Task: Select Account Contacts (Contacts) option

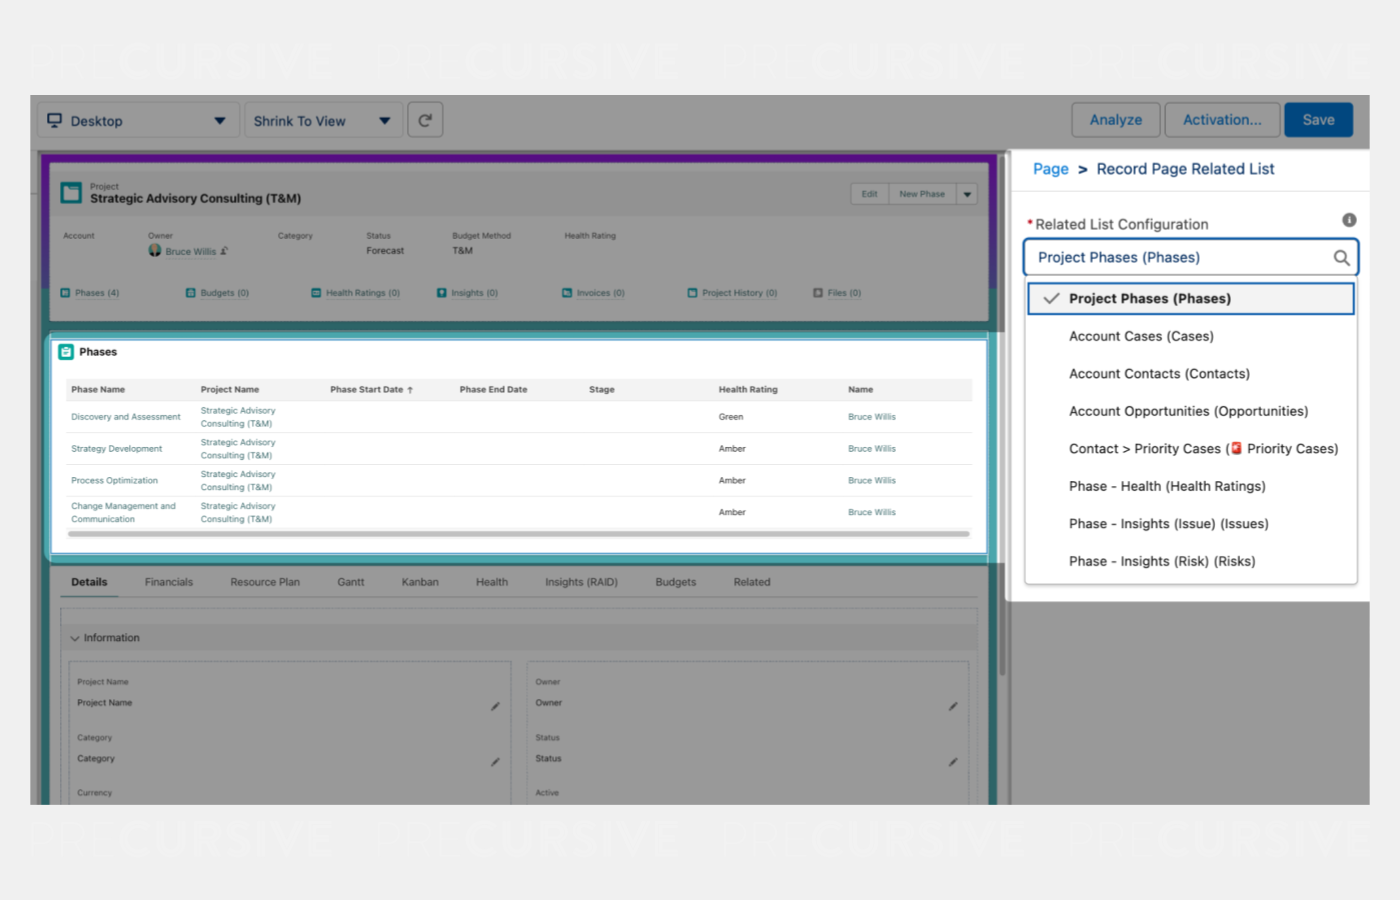Action: [1191, 374]
